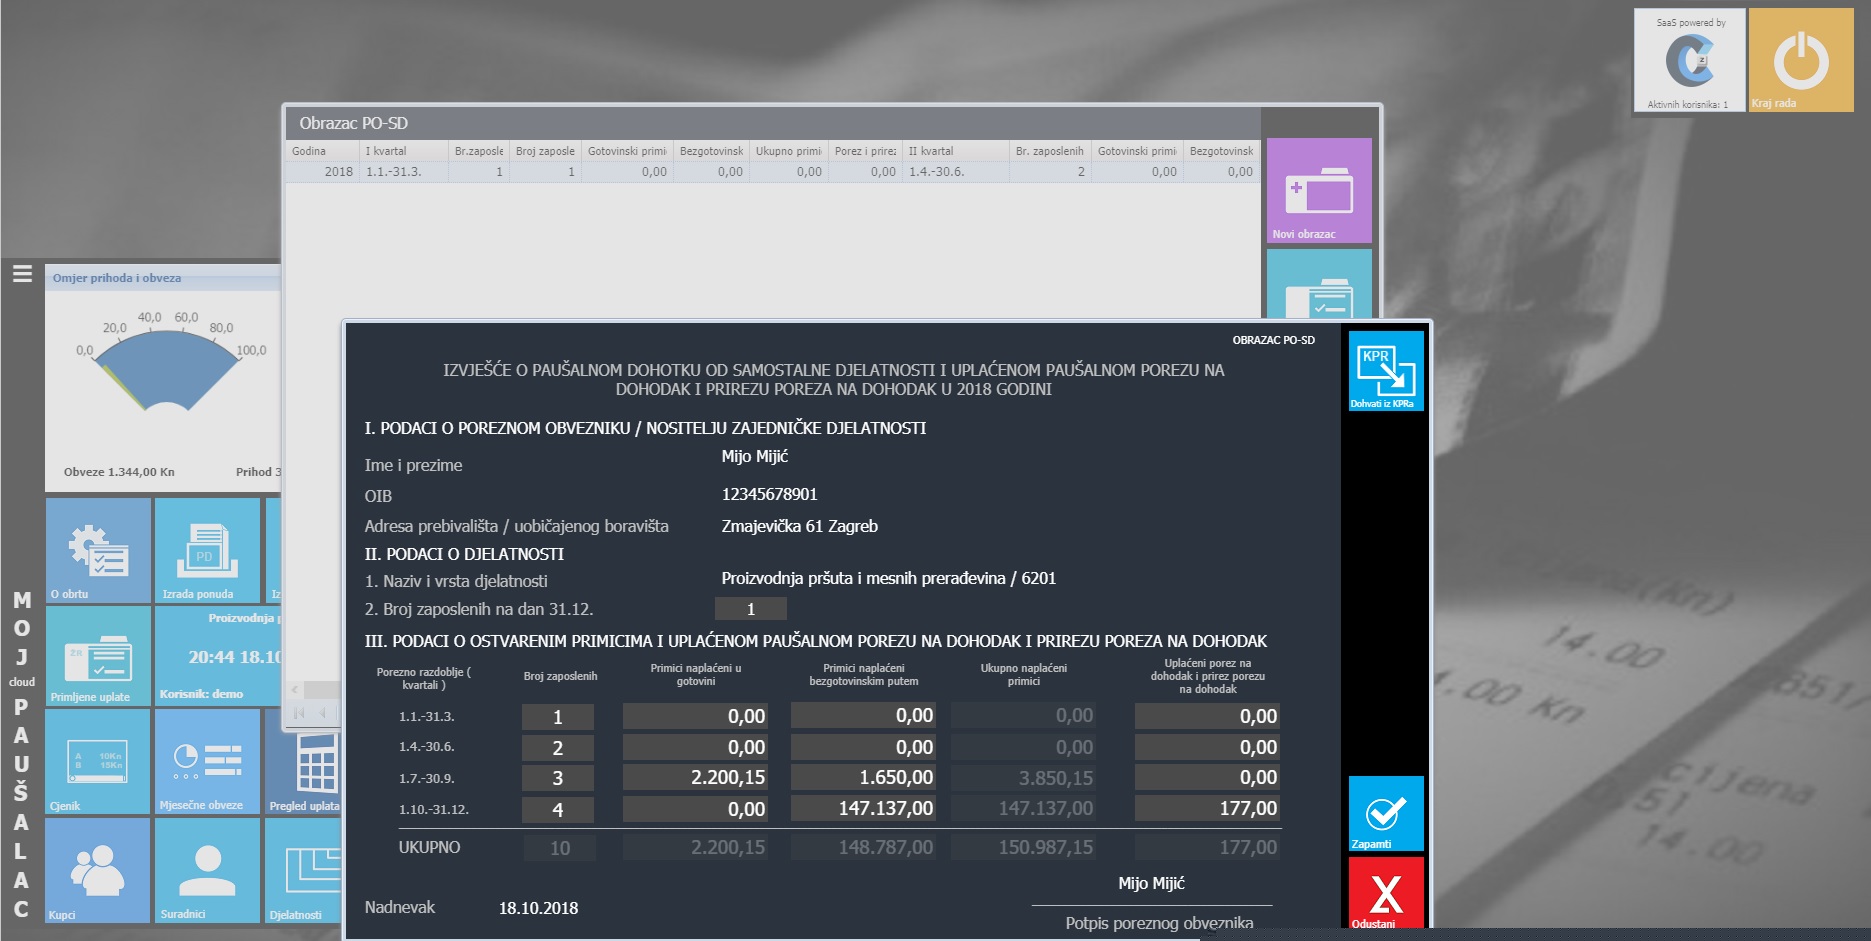Open the Cjenik tile

point(98,761)
